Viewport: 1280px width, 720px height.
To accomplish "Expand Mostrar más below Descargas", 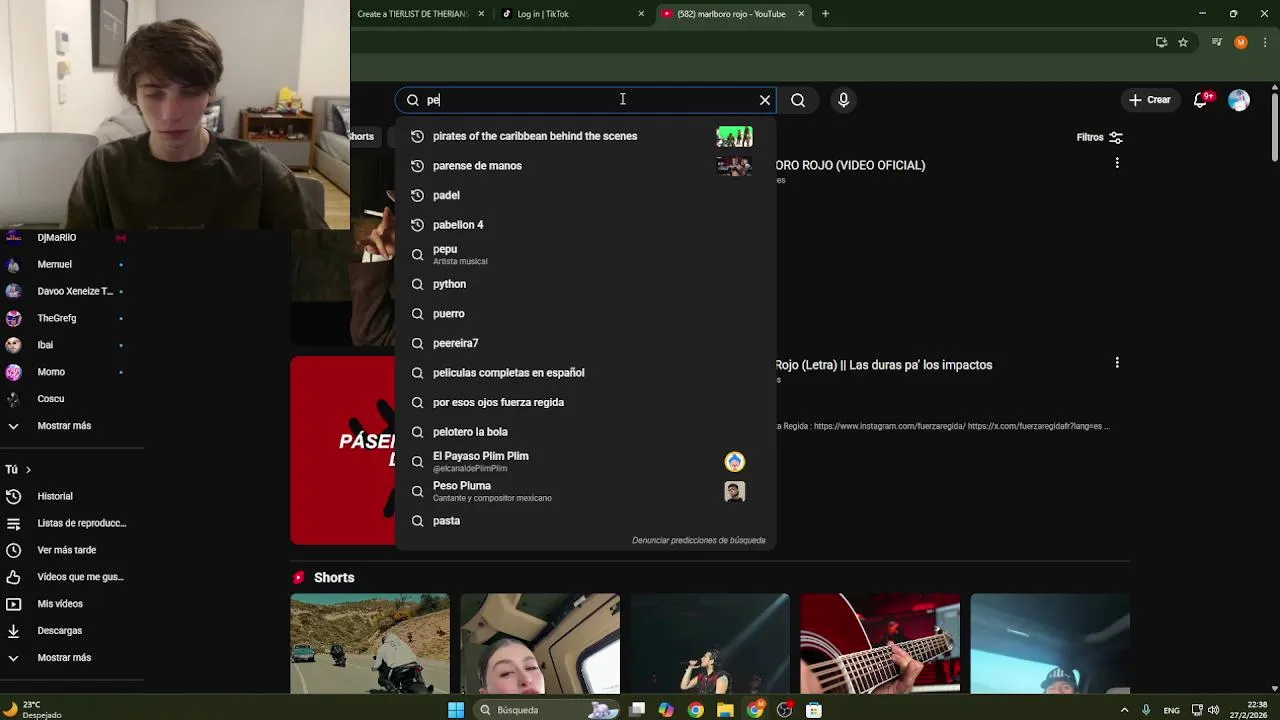I will 65,658.
